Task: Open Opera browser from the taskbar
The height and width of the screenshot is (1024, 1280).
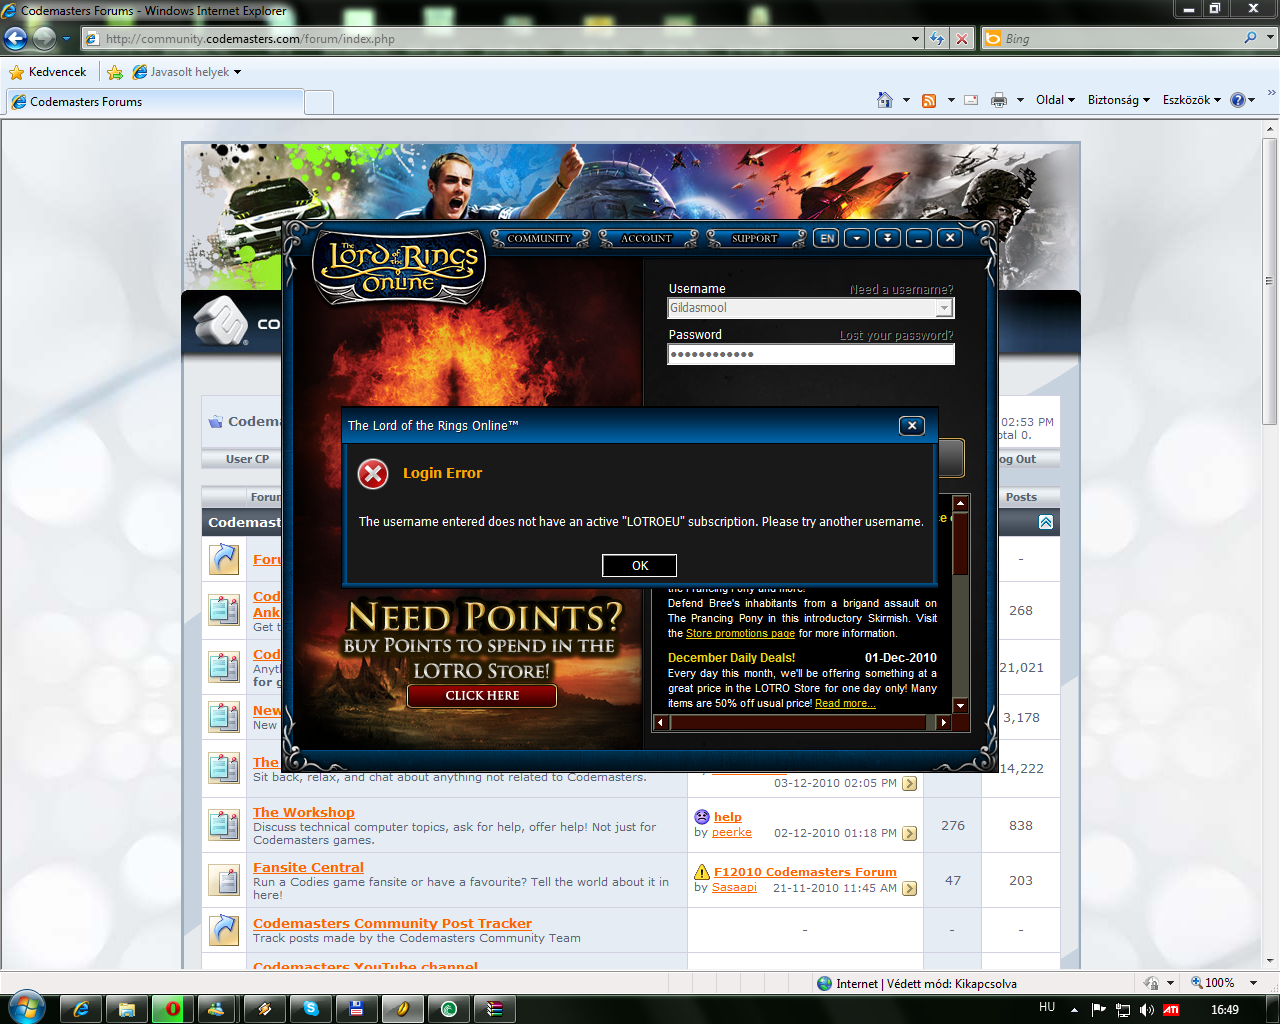Action: click(172, 1009)
